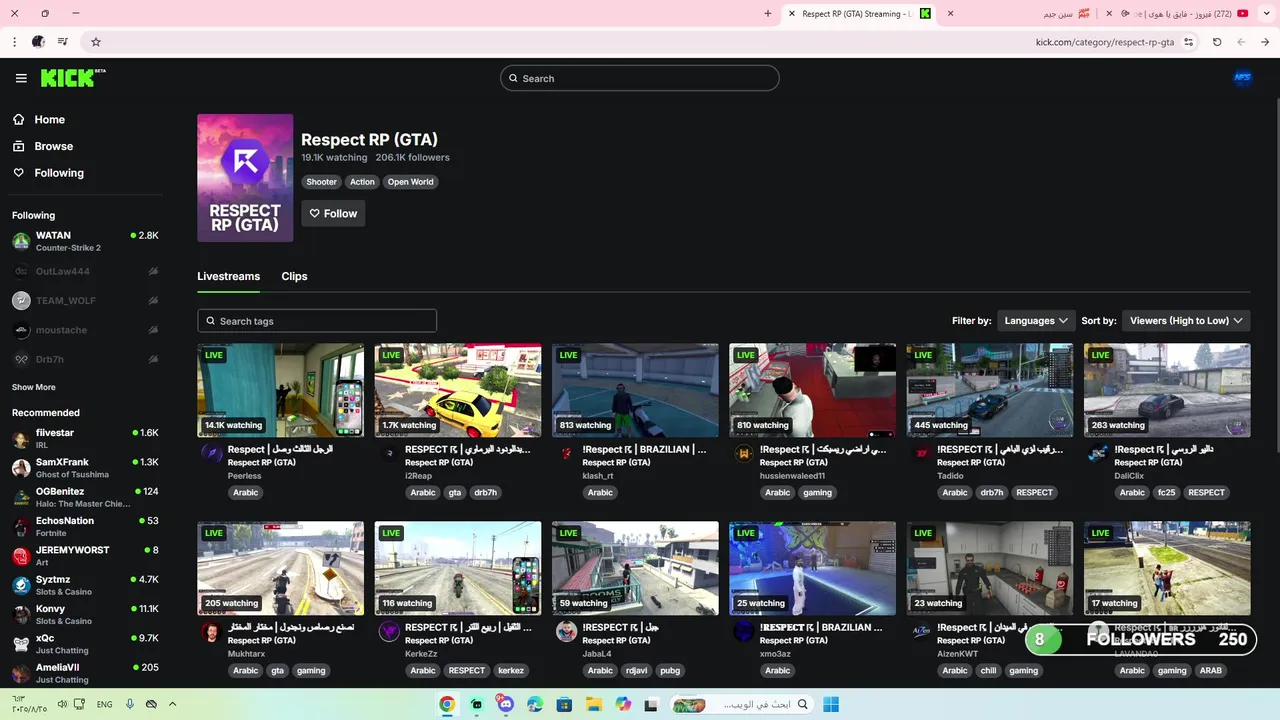Open Konvy channel in Recommended
The width and height of the screenshot is (1280, 720).
tap(85, 614)
